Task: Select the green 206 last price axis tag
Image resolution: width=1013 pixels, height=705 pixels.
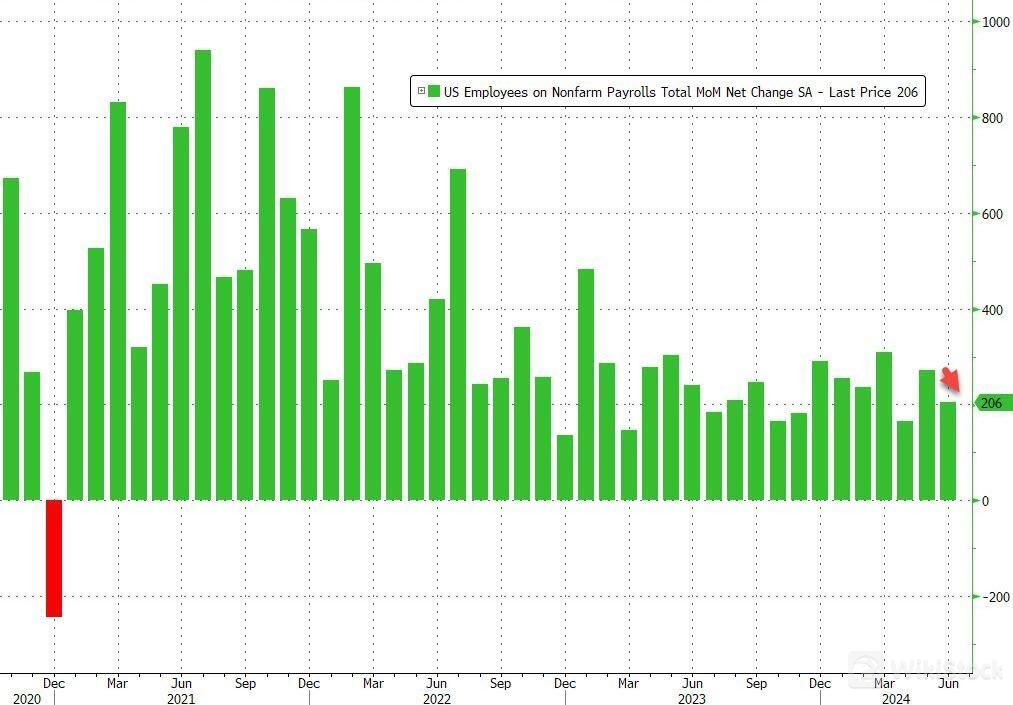Action: pos(992,403)
